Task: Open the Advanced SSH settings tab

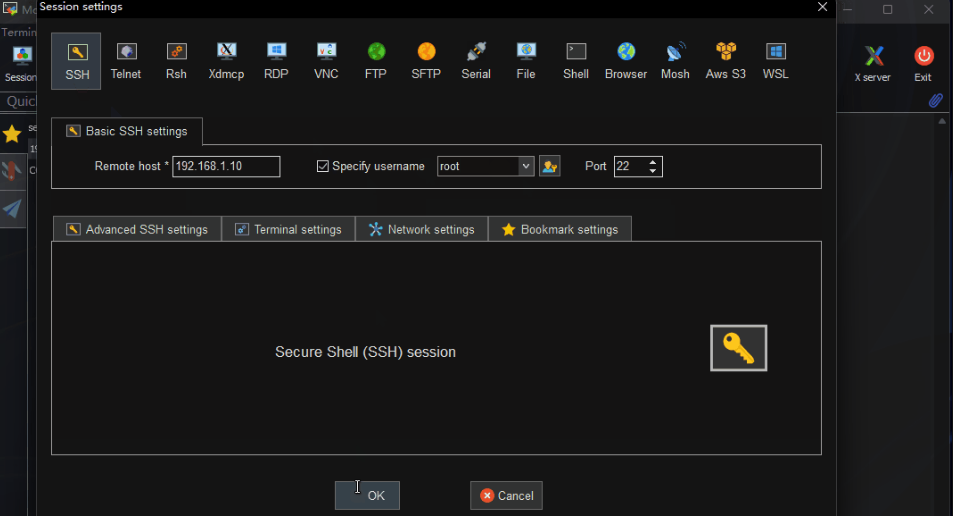Action: click(137, 229)
